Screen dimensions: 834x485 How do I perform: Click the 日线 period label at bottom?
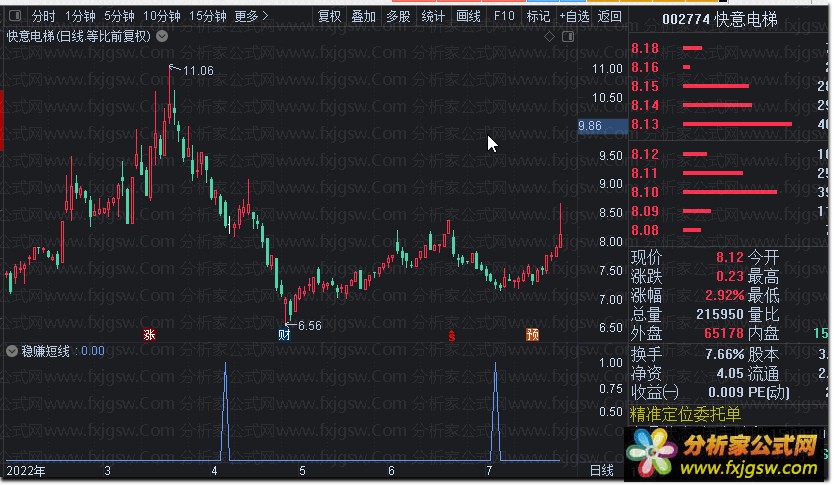602,471
